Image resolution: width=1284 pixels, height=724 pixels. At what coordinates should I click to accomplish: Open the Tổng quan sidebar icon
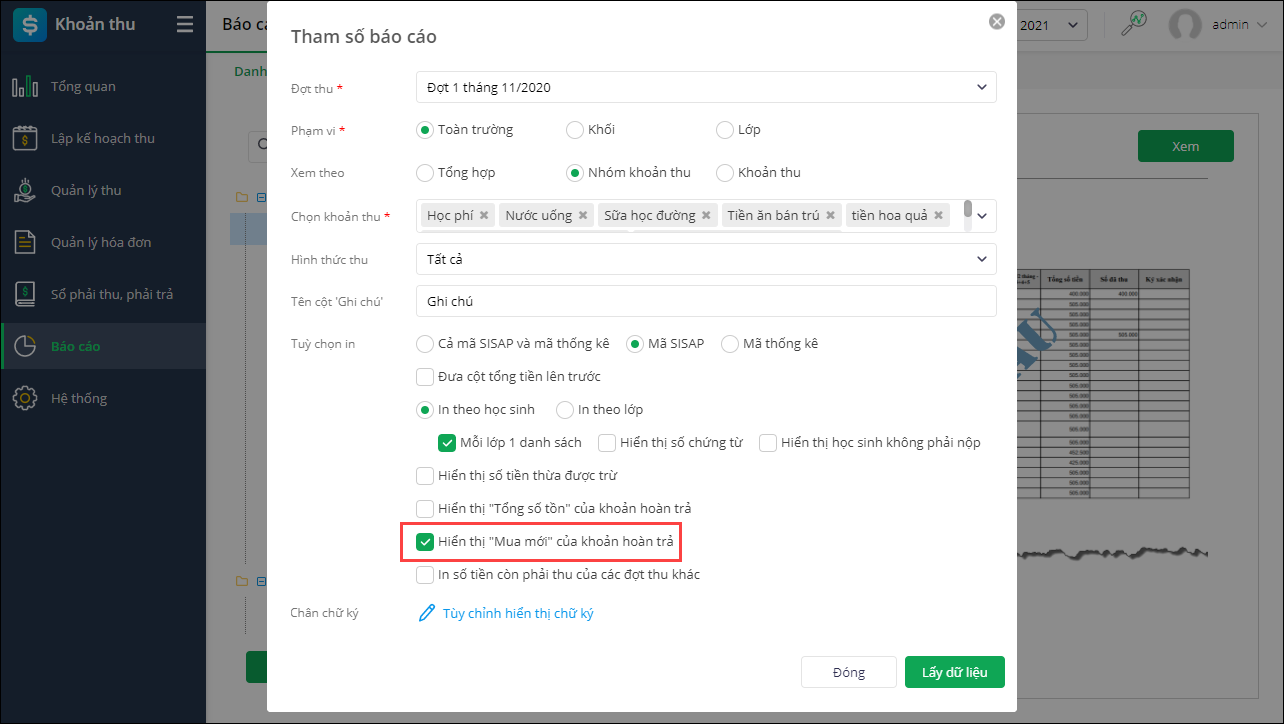25,87
